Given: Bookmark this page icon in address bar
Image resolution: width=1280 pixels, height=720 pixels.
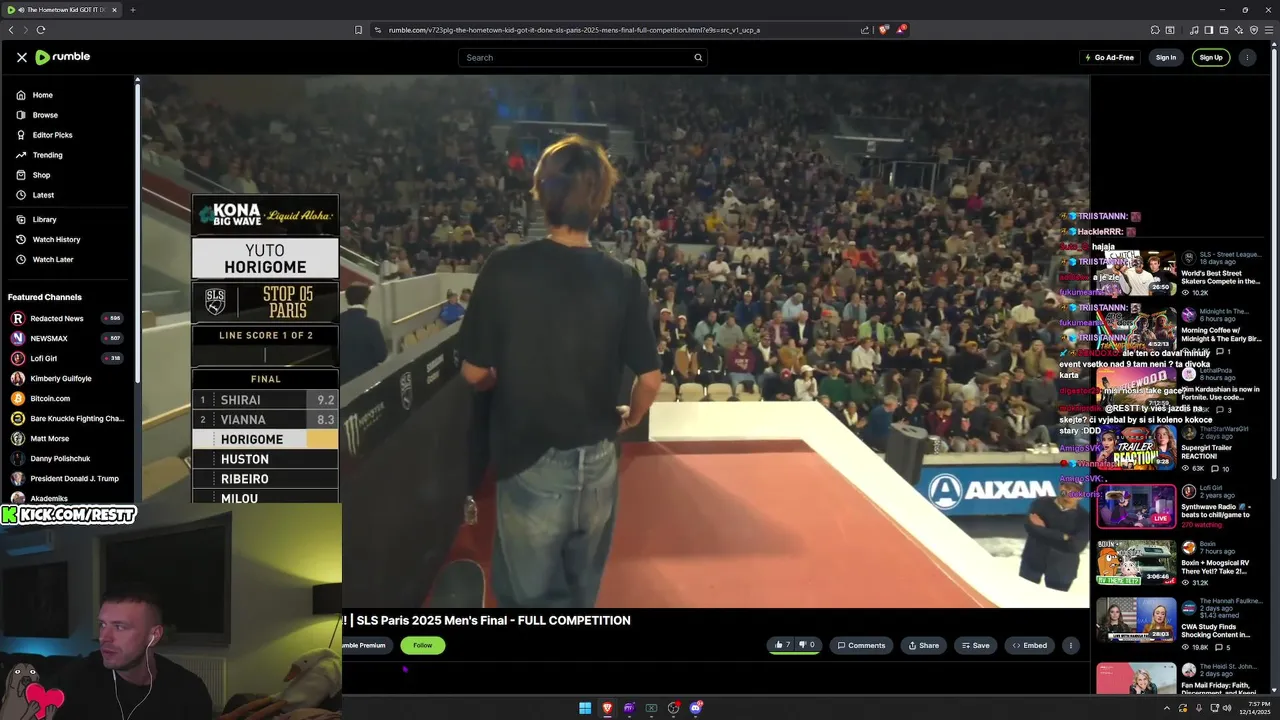Looking at the screenshot, I should point(359,30).
